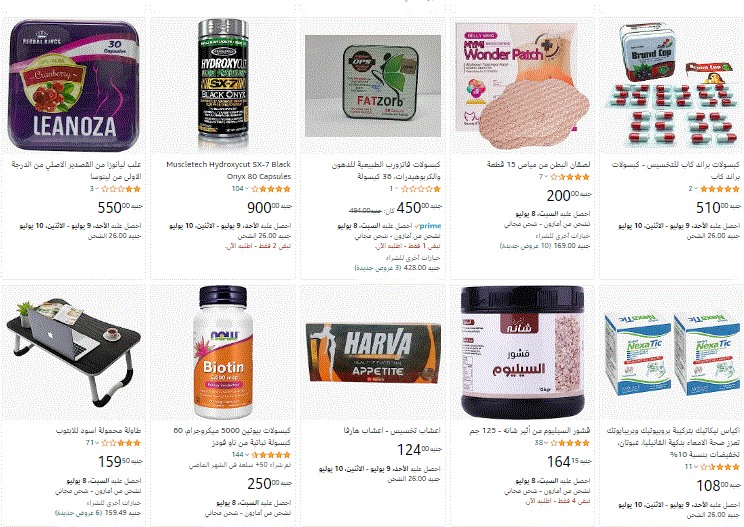Open the Leanoza capsules product image
This screenshot has height=527, width=744.
coord(74,85)
